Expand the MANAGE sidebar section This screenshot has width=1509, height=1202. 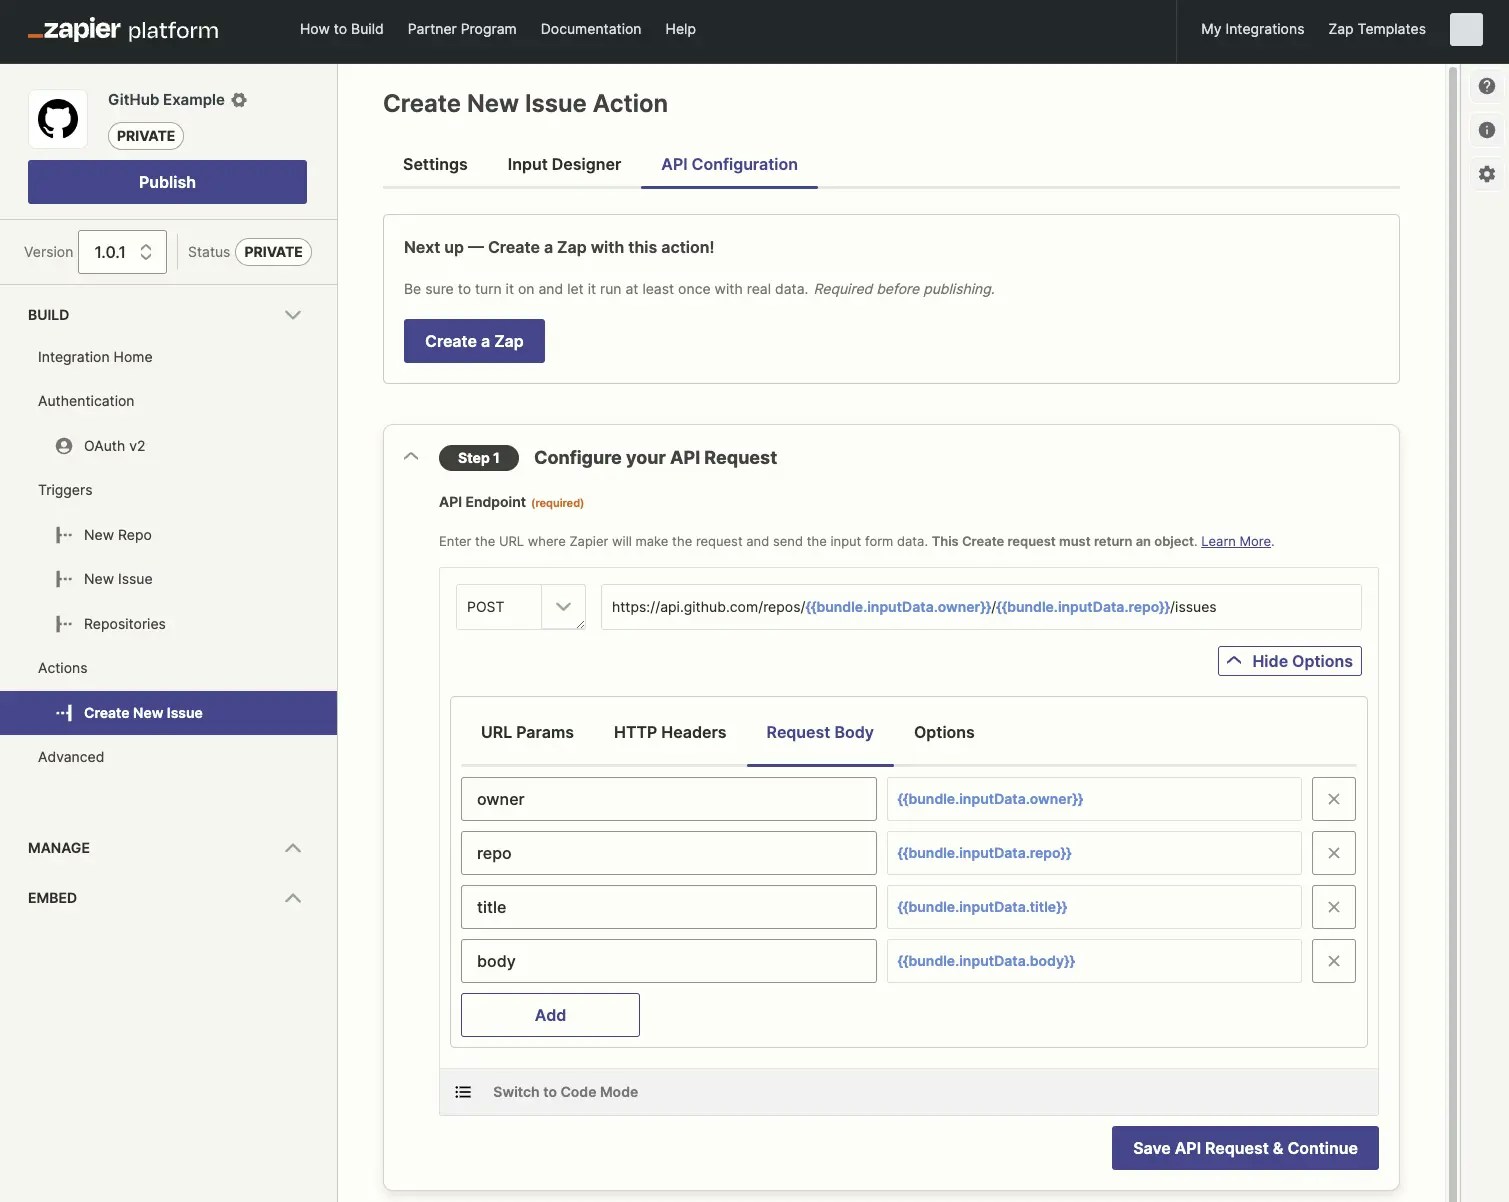293,848
